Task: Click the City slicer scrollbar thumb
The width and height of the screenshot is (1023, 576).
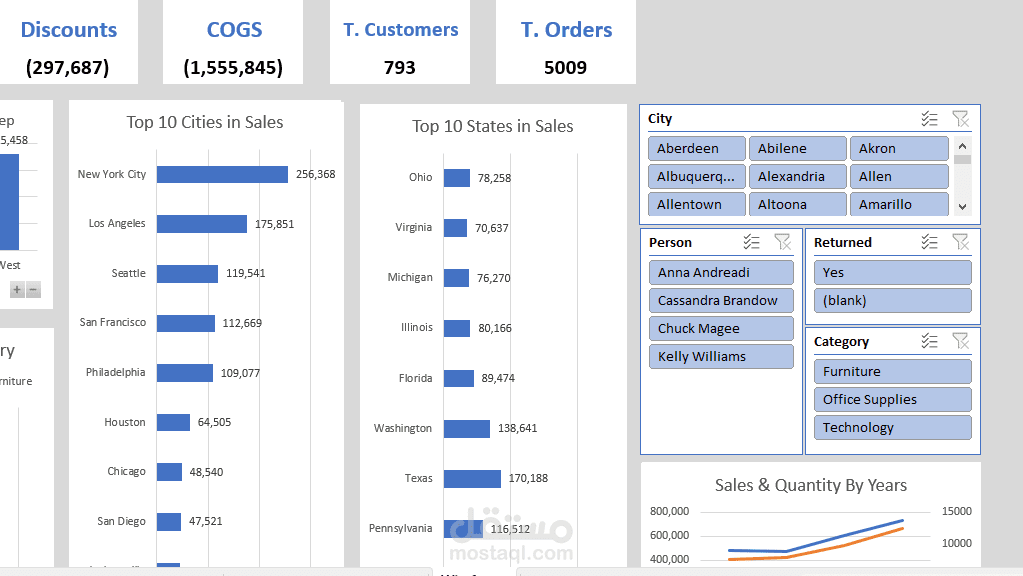Action: (x=962, y=159)
